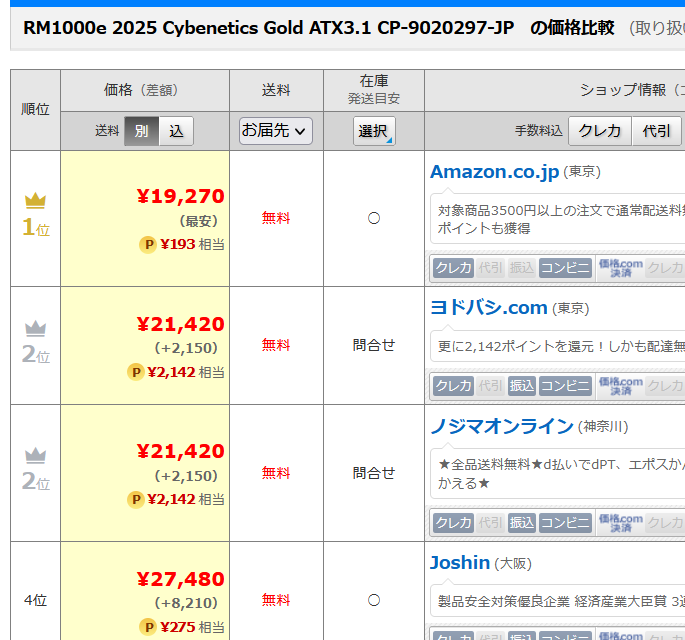Click the コンビニ payment badge in ノジマオンライン row

click(x=565, y=523)
